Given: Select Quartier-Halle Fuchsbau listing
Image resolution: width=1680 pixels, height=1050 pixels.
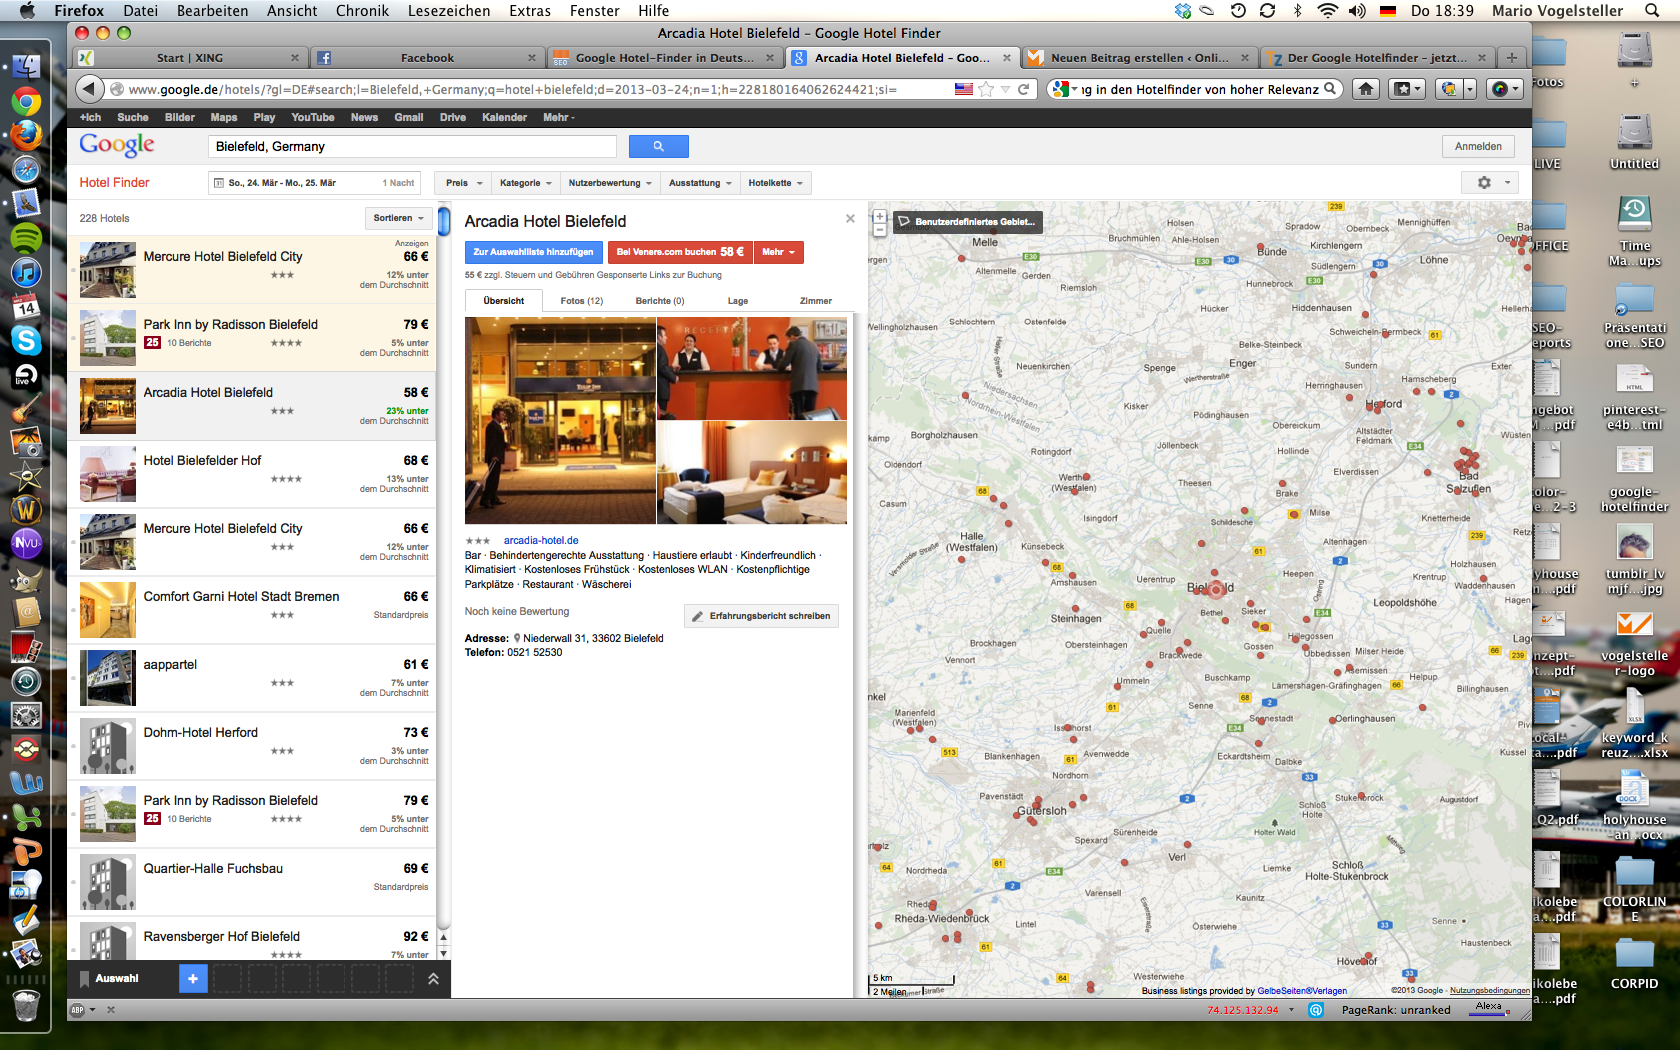Looking at the screenshot, I should [x=253, y=882].
